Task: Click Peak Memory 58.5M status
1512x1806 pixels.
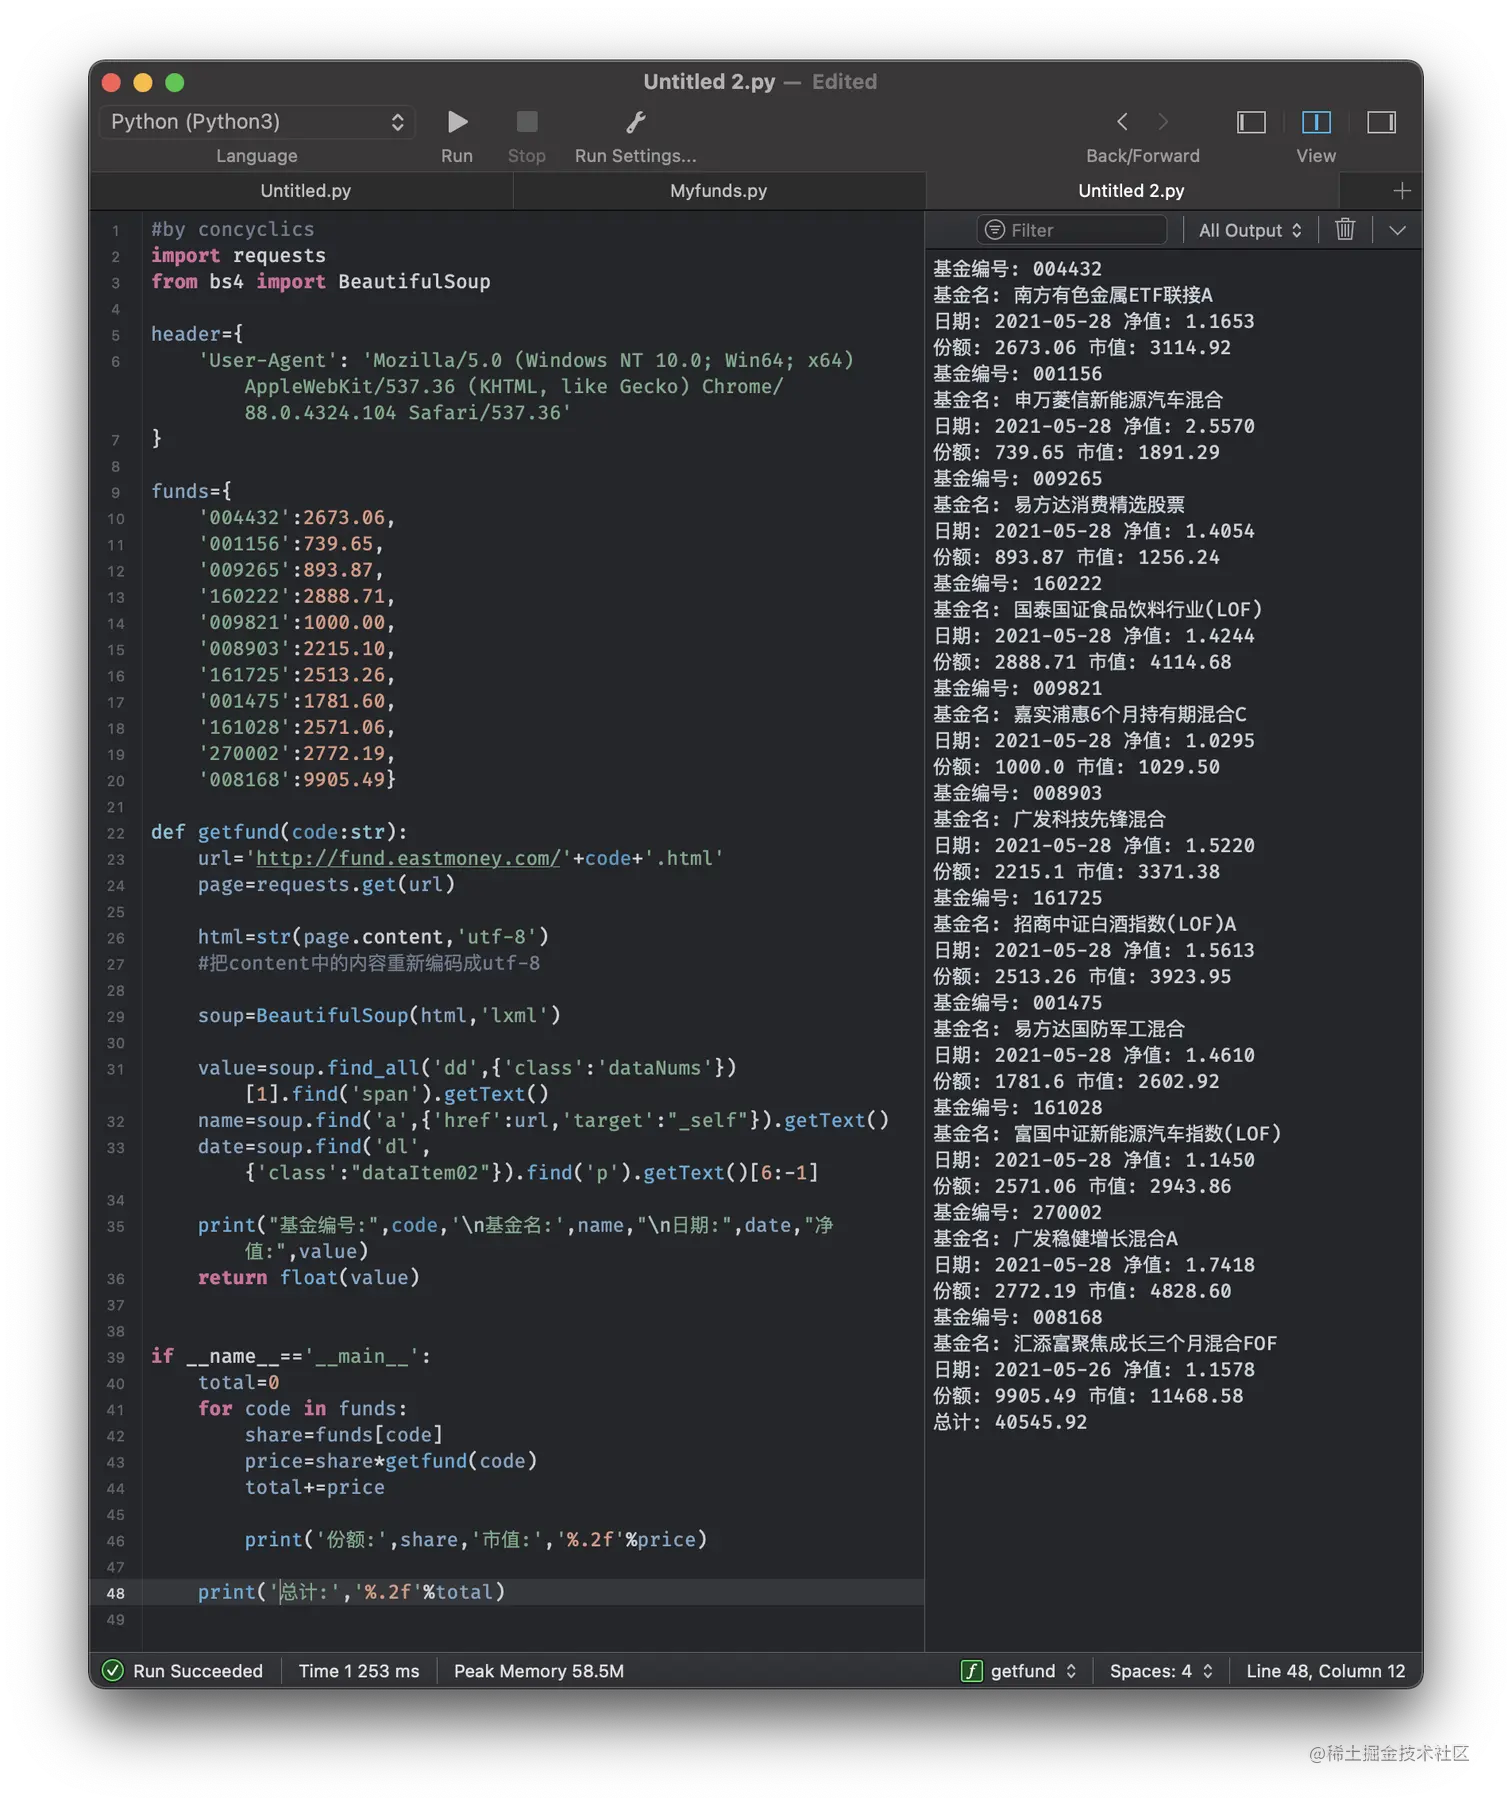Action: 539,1671
